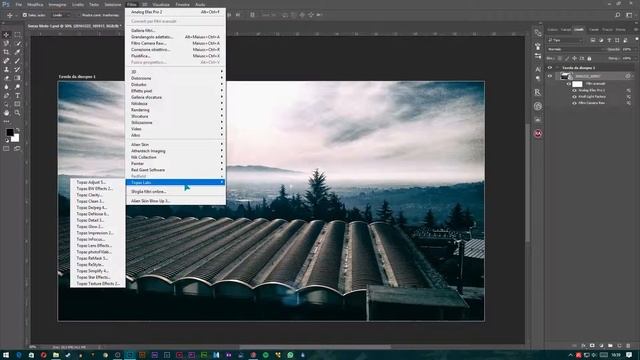This screenshot has width=640, height=360.
Task: Select the Lasso tool
Action: pyautogui.click(x=6, y=43)
